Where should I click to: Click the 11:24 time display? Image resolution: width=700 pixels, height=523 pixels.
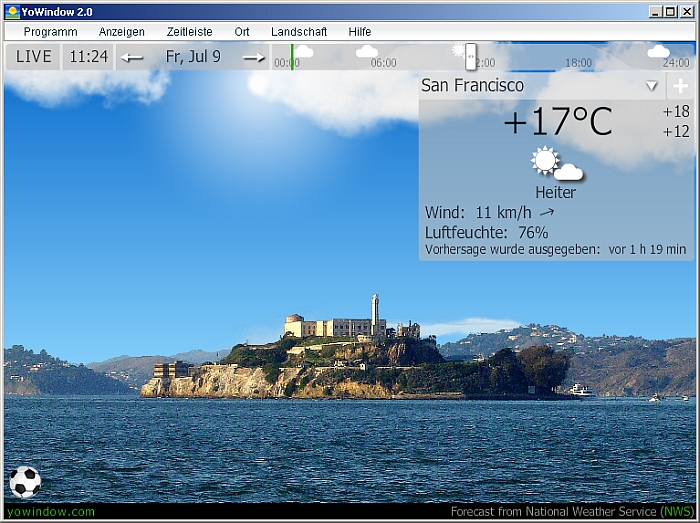[x=88, y=57]
